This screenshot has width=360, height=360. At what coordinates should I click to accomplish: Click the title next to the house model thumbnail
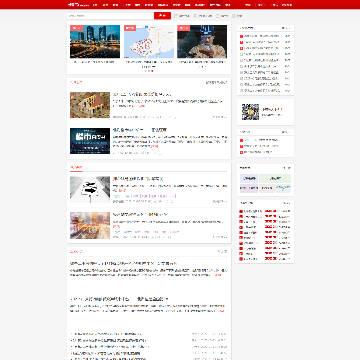143,95
